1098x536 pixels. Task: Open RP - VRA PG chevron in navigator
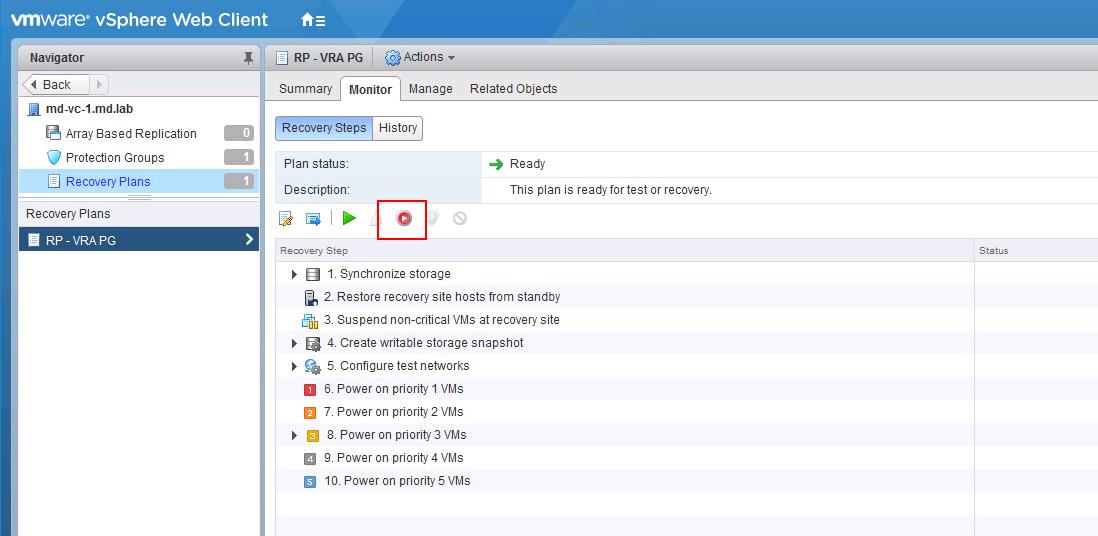coord(249,240)
